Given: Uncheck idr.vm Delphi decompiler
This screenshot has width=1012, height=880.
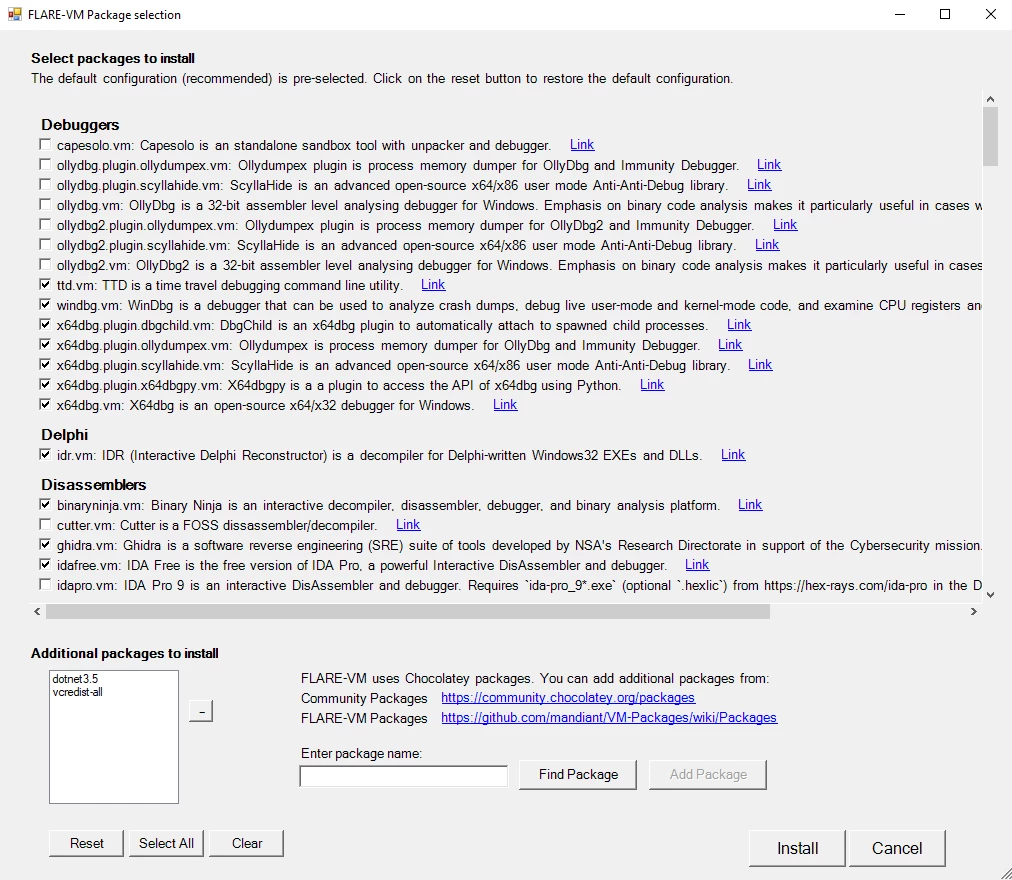Looking at the screenshot, I should coord(45,455).
